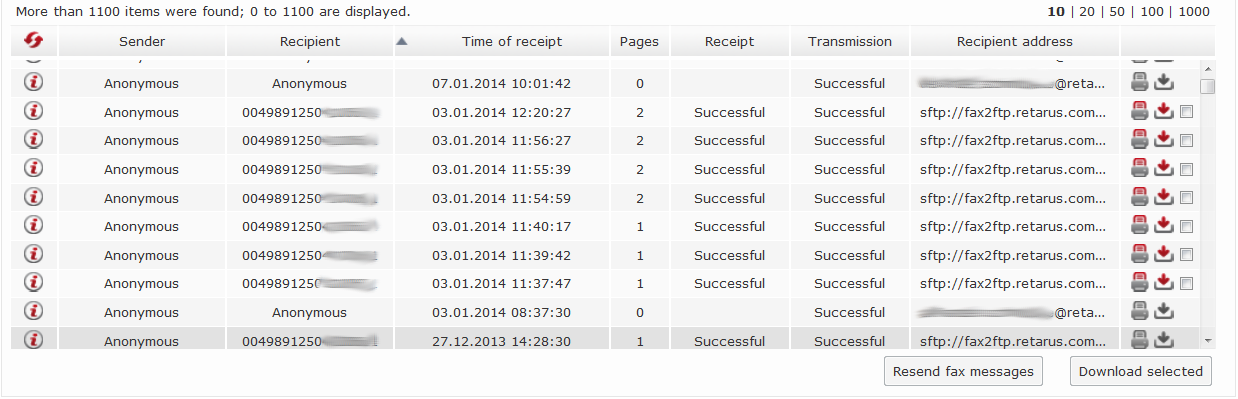Print the fax received at 11:37:47

[x=1140, y=283]
